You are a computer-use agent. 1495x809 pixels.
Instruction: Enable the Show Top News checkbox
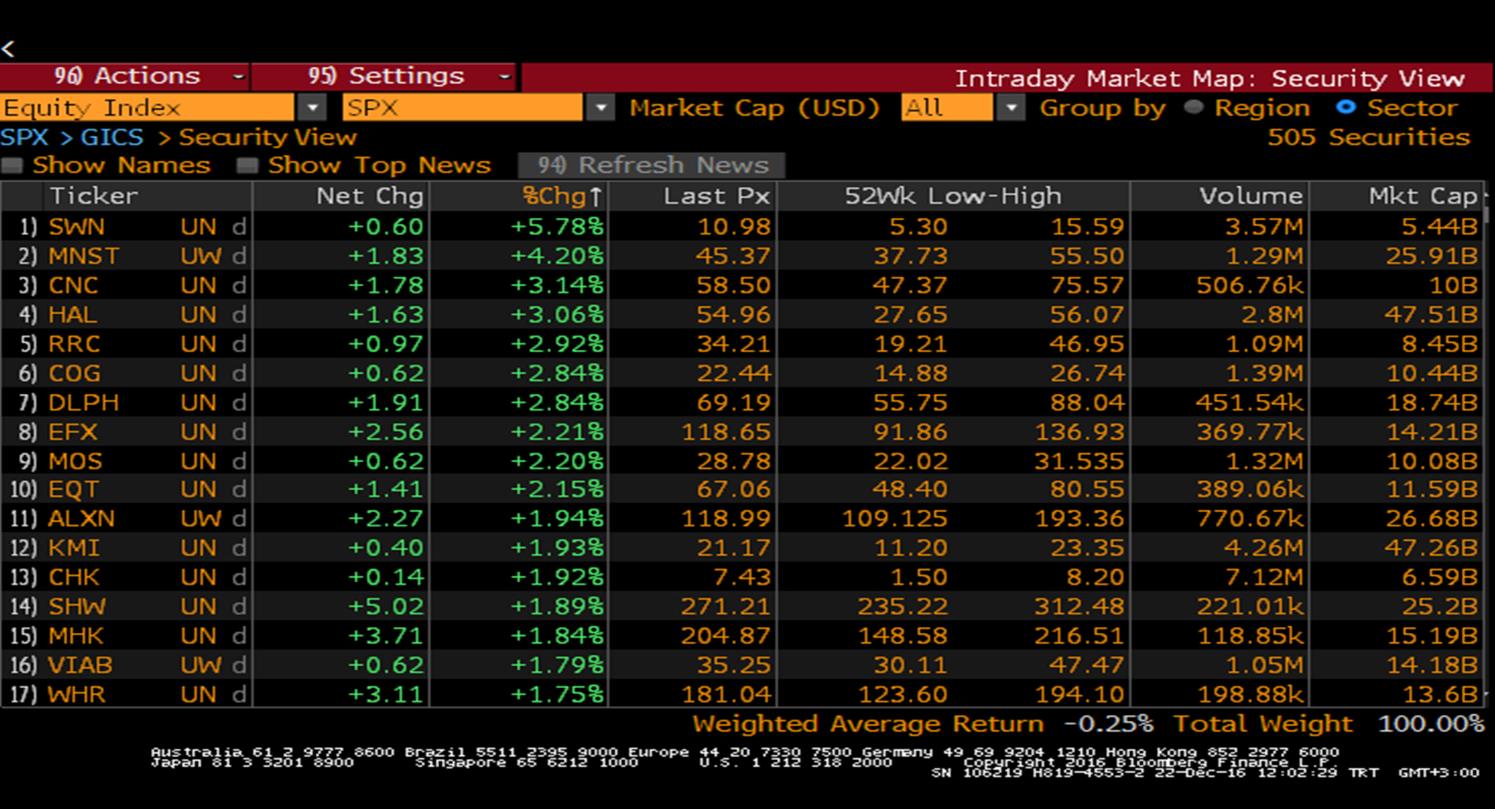[x=248, y=166]
